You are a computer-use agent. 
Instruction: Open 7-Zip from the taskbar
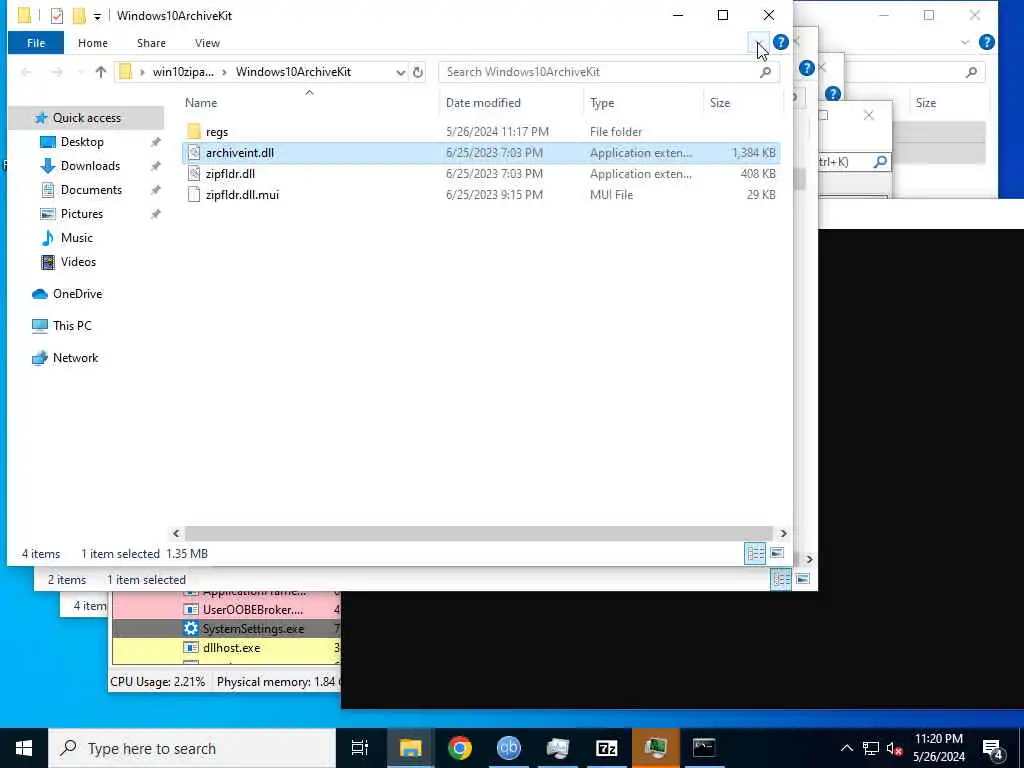tap(606, 748)
